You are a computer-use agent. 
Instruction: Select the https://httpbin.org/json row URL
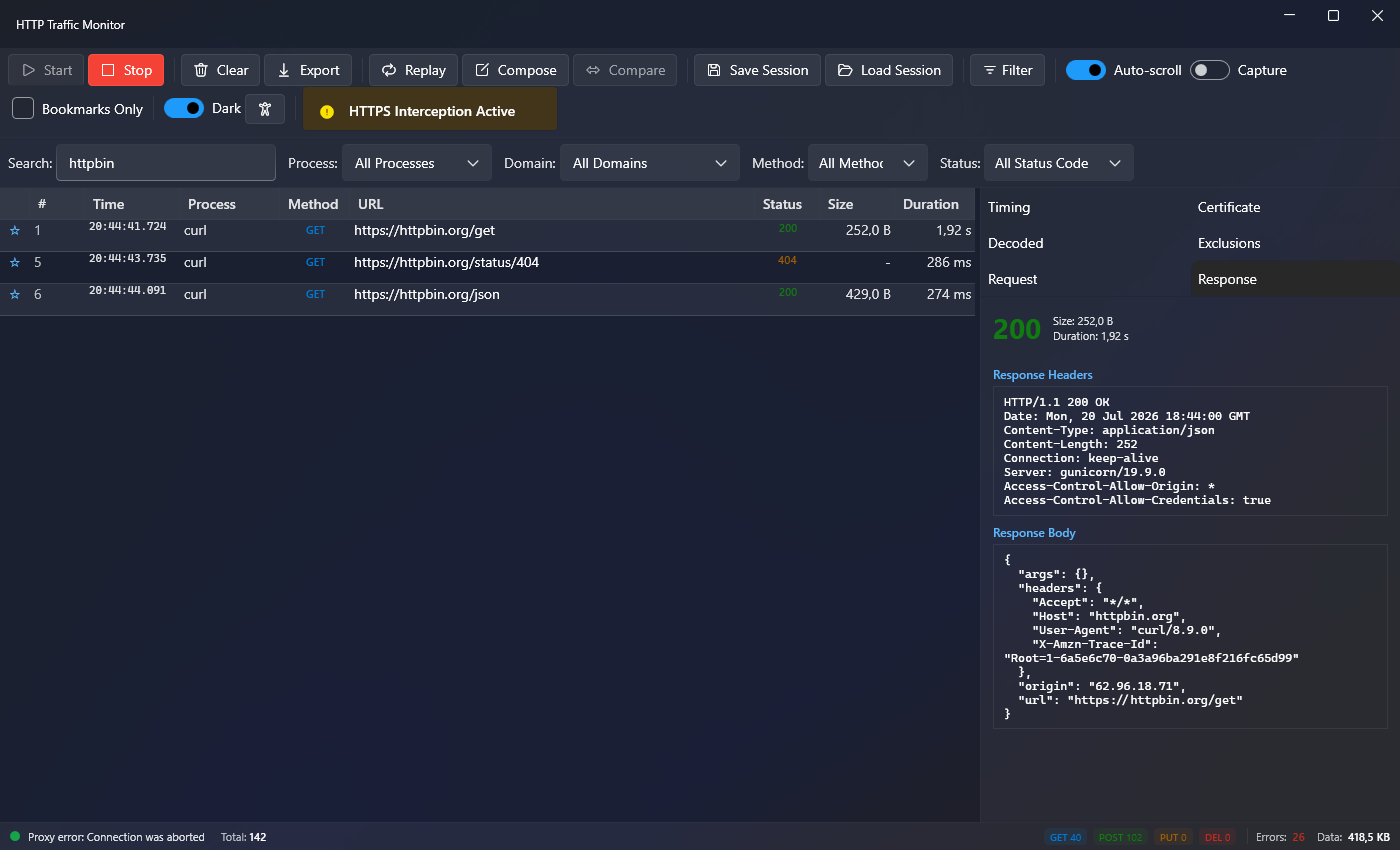[x=427, y=294]
